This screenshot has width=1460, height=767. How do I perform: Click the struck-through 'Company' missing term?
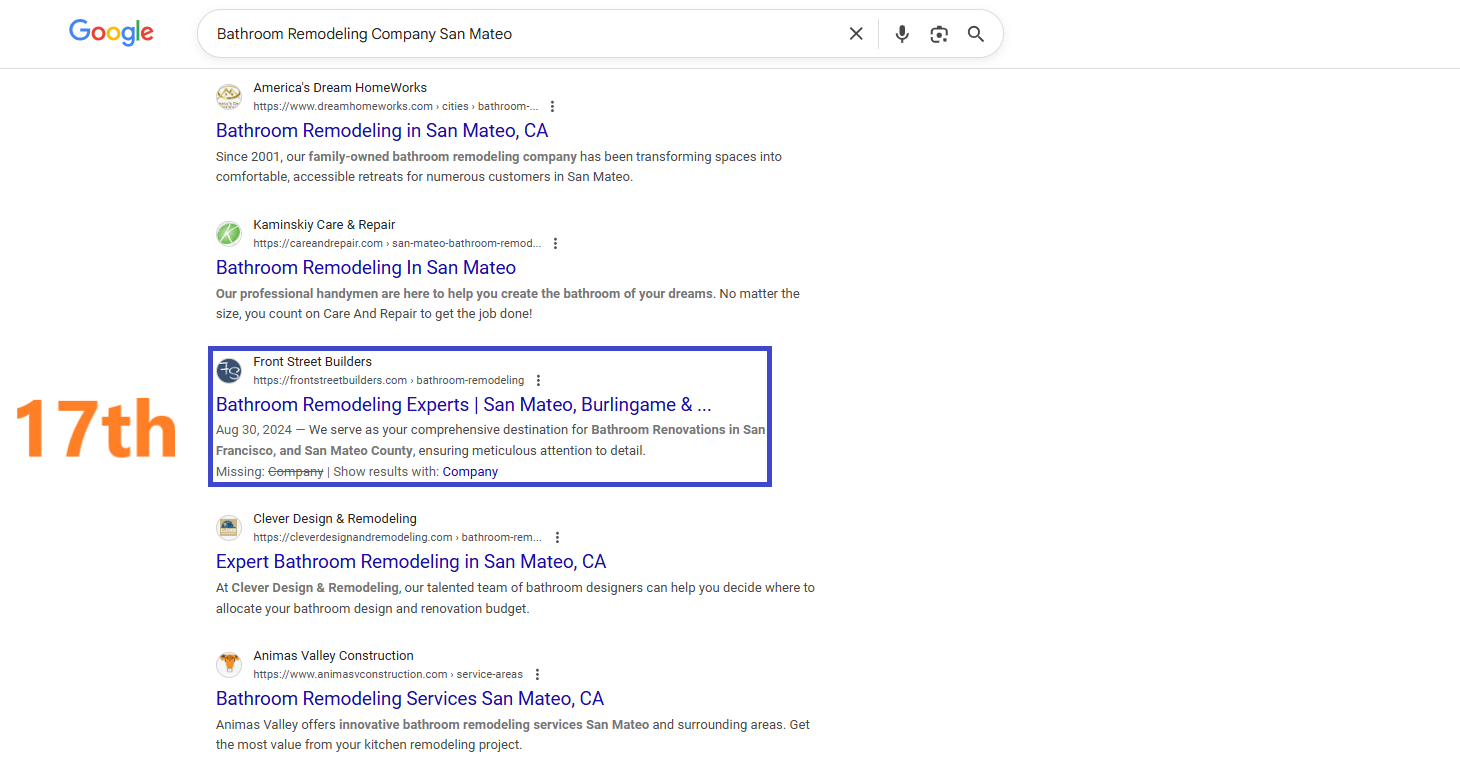pyautogui.click(x=295, y=472)
